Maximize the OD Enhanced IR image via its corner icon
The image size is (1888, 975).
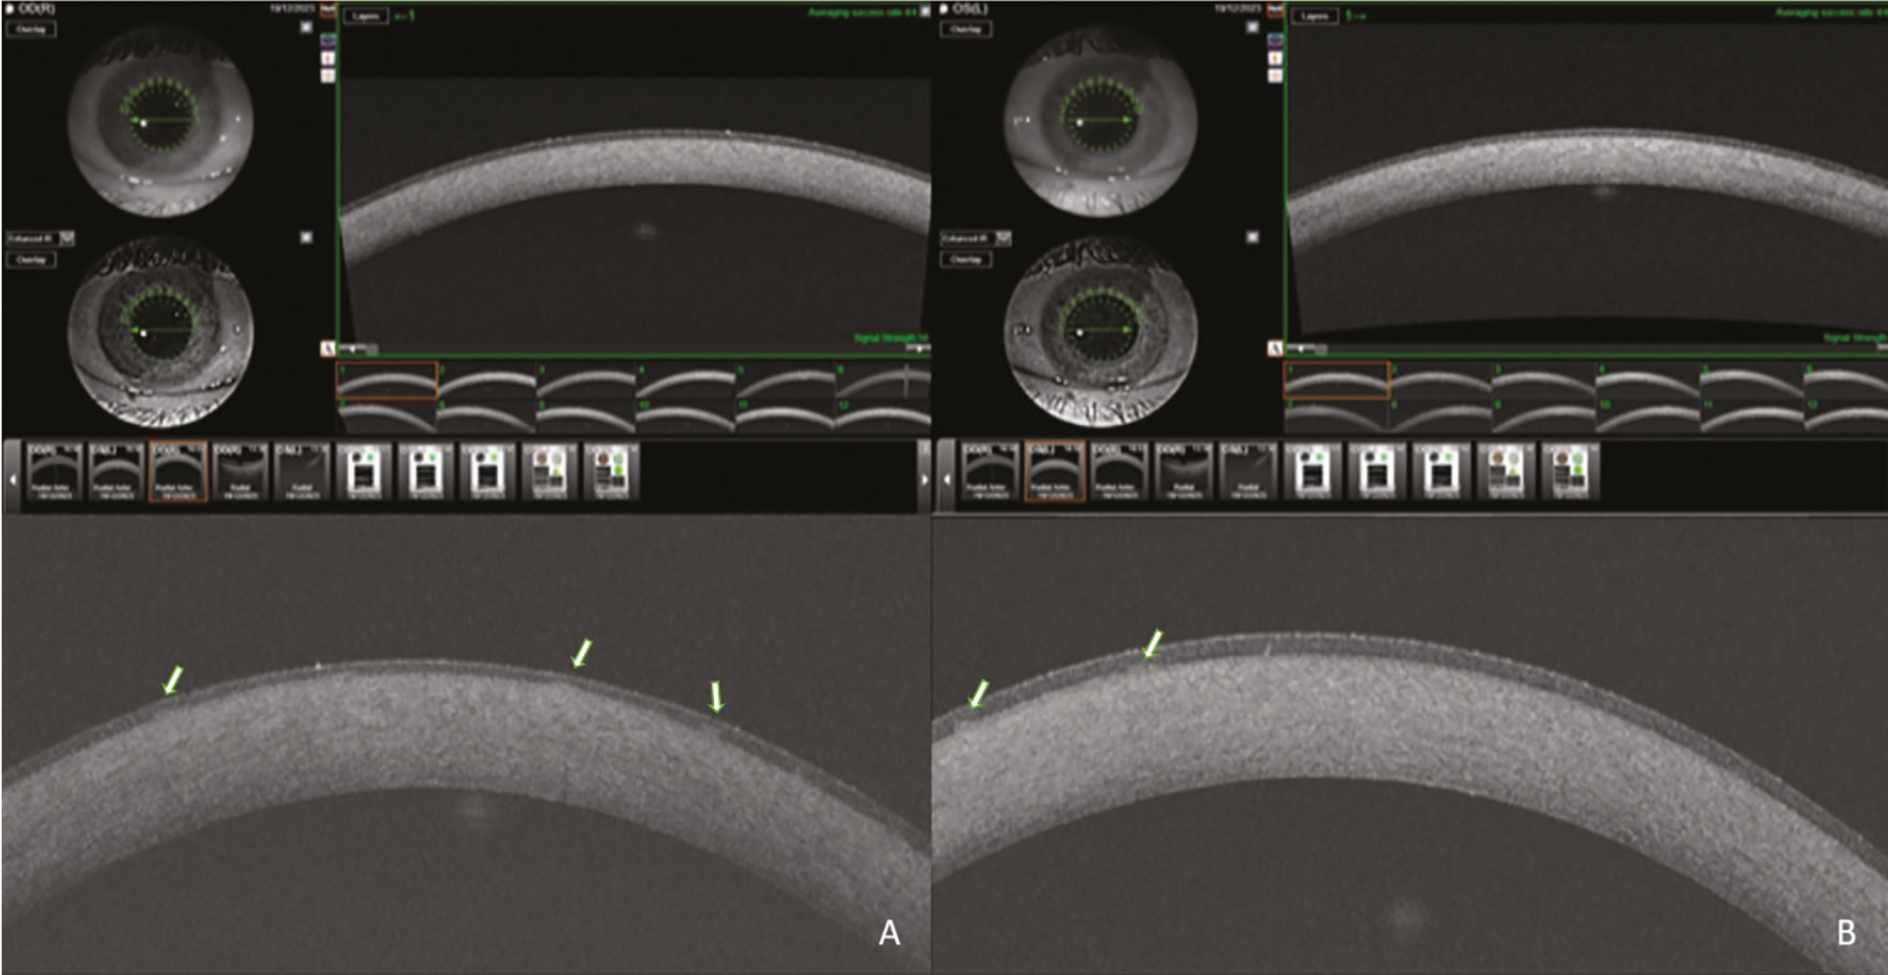coord(306,237)
